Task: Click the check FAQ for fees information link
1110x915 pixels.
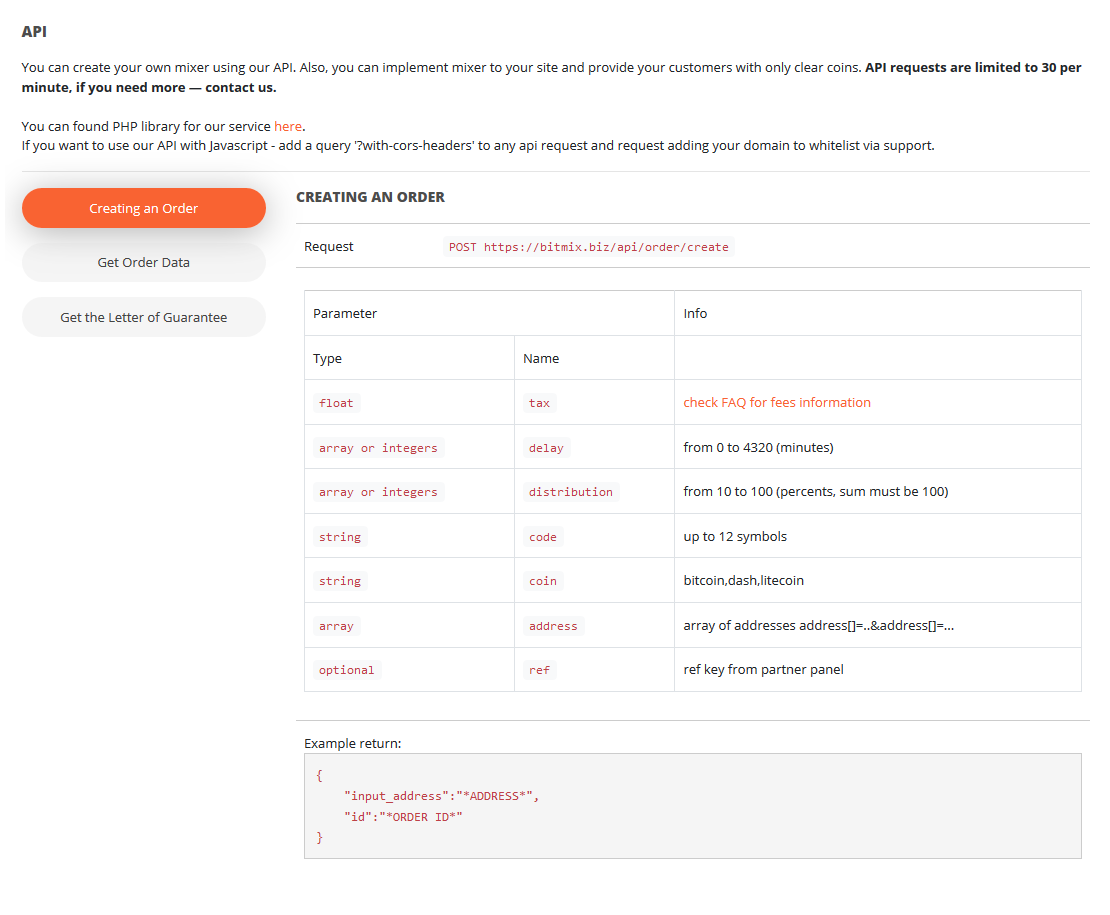Action: (776, 402)
